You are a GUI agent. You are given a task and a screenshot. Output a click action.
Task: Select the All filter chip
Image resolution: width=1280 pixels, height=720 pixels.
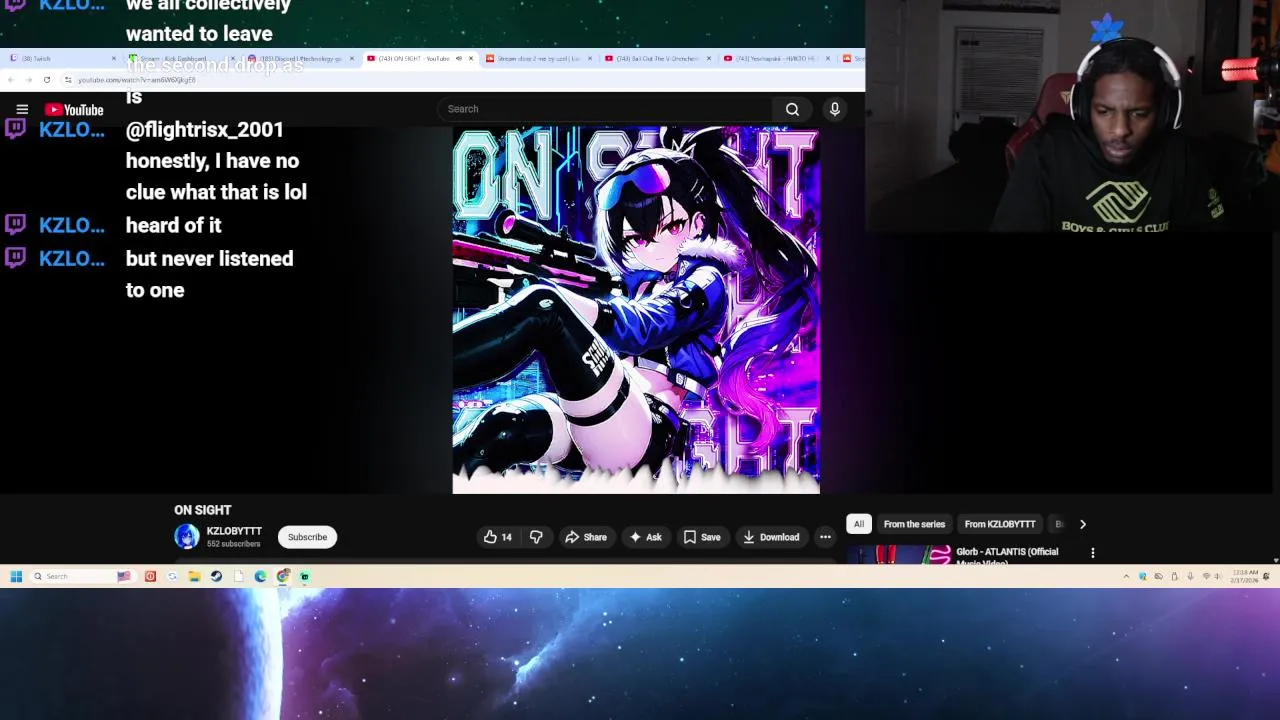(x=858, y=524)
